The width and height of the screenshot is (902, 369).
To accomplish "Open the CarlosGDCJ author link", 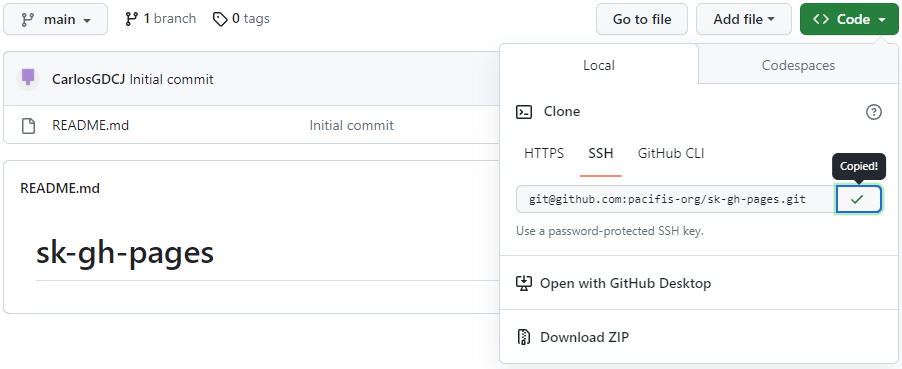I will pyautogui.click(x=89, y=79).
